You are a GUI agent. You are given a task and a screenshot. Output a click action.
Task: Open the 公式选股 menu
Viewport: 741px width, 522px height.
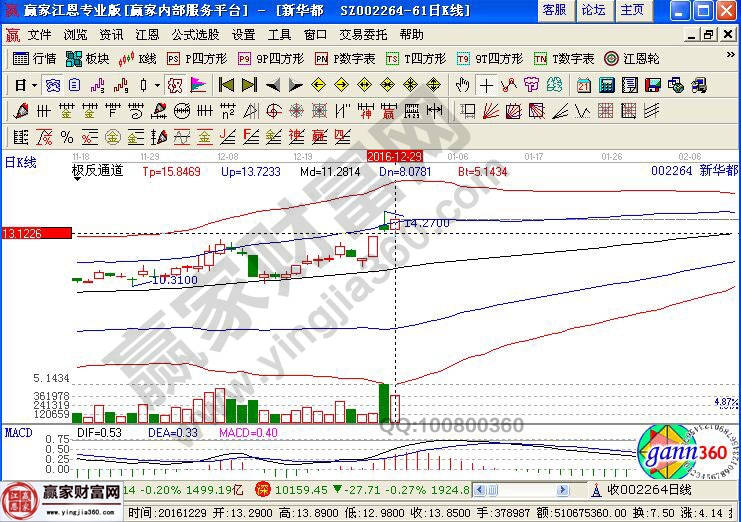pyautogui.click(x=195, y=33)
